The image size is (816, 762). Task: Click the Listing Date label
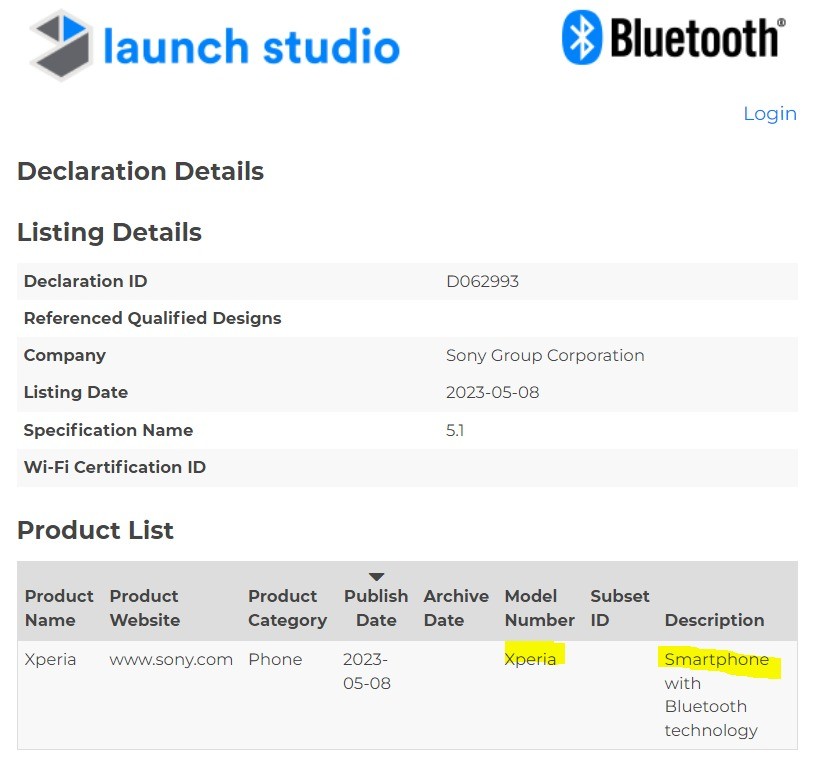coord(75,392)
